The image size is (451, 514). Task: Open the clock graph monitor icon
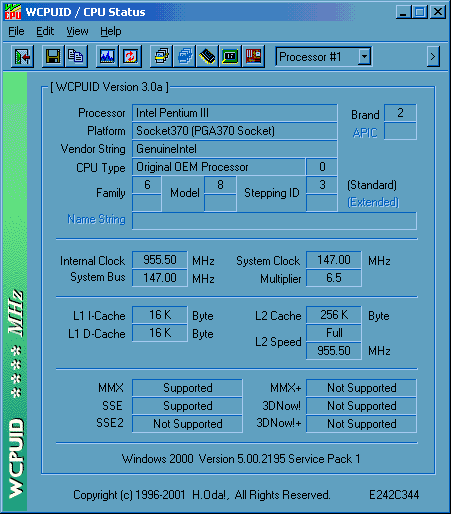(x=107, y=56)
